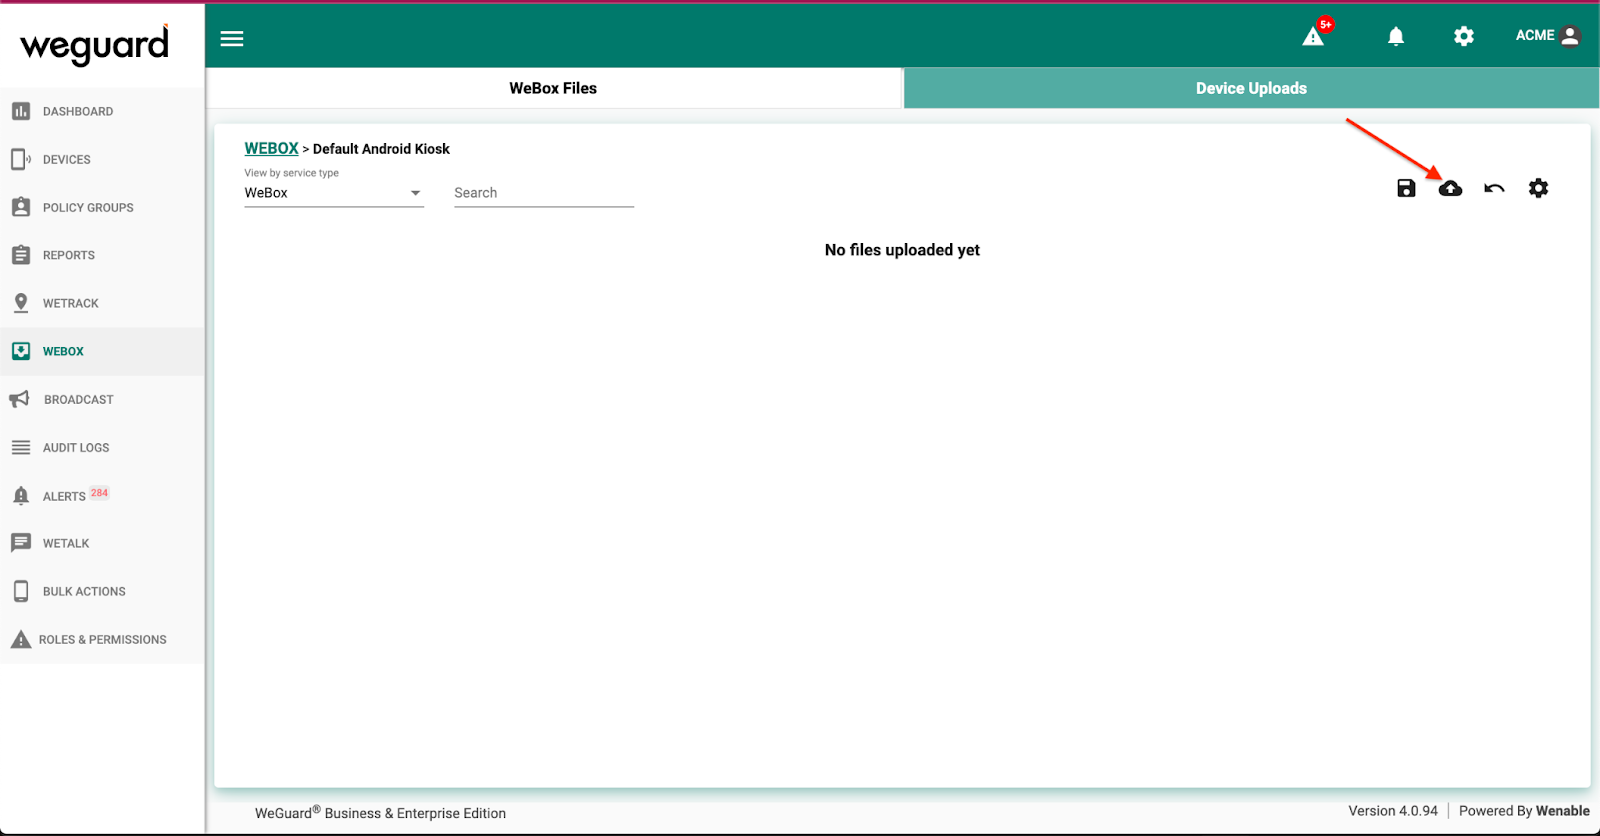
Task: Switch to the Device Uploads tab
Action: (1251, 88)
